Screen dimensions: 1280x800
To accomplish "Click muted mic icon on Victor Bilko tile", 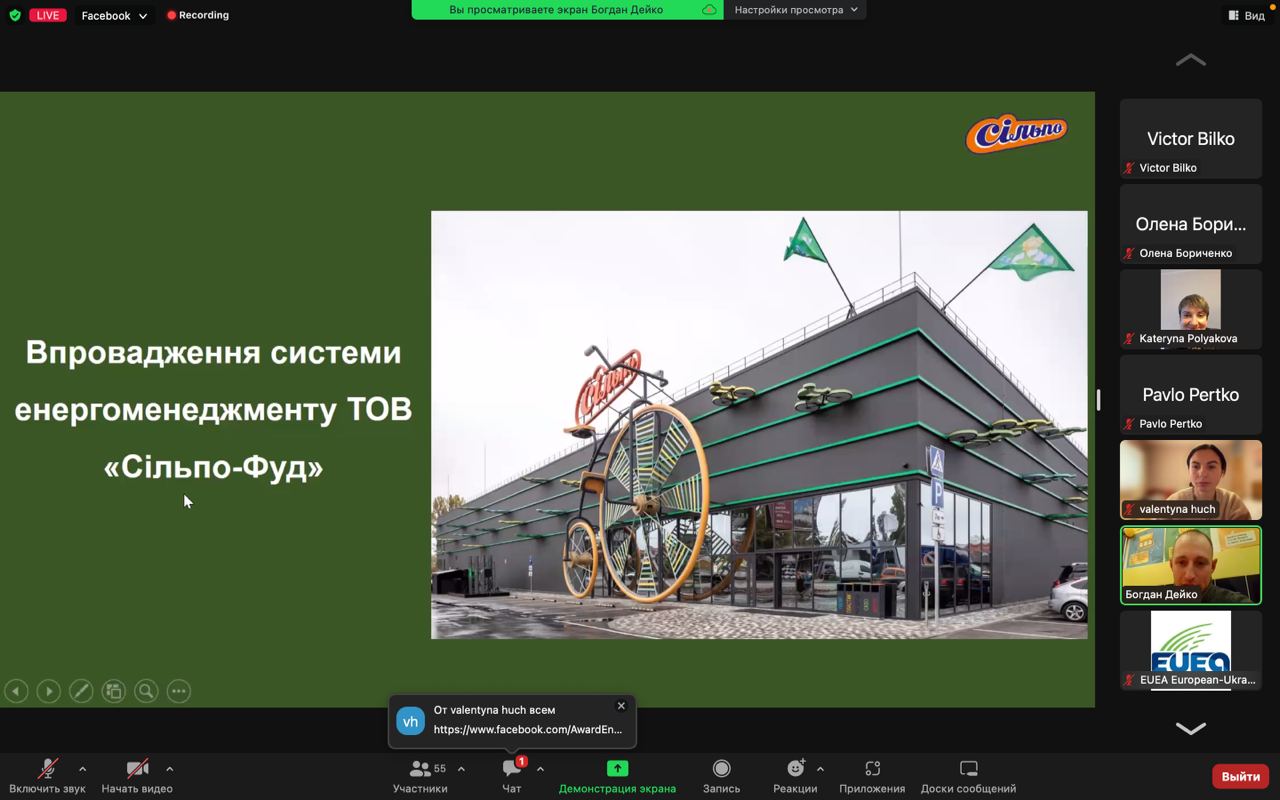I will (x=1129, y=168).
